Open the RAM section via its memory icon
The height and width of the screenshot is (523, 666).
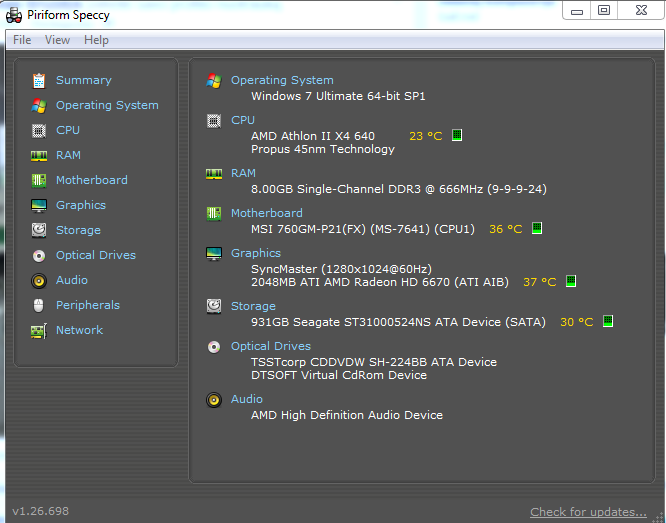click(x=39, y=155)
